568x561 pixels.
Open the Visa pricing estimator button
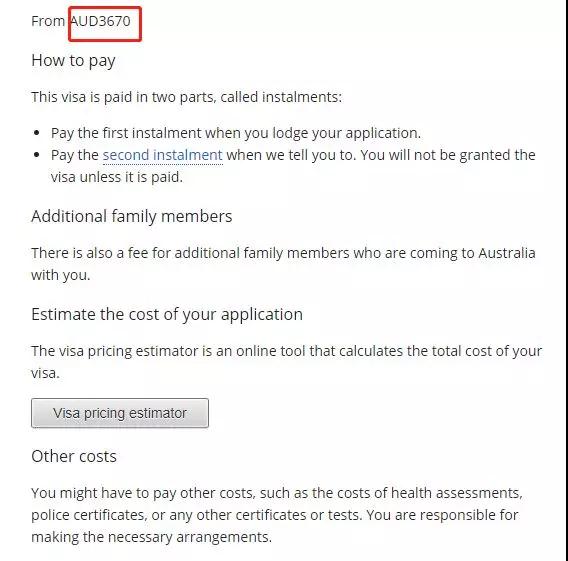point(120,413)
